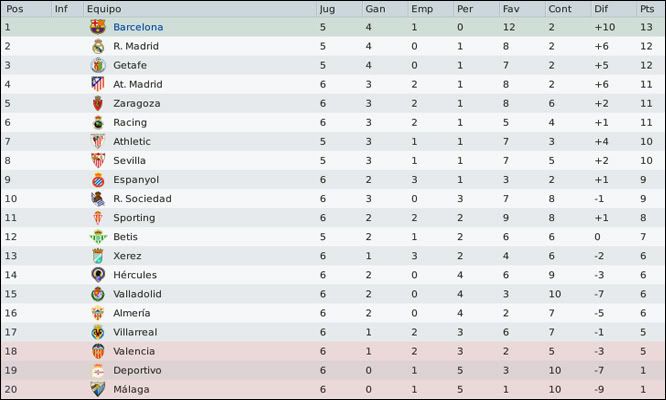Sort the table by Pts column header
666x400 pixels.
tap(647, 9)
